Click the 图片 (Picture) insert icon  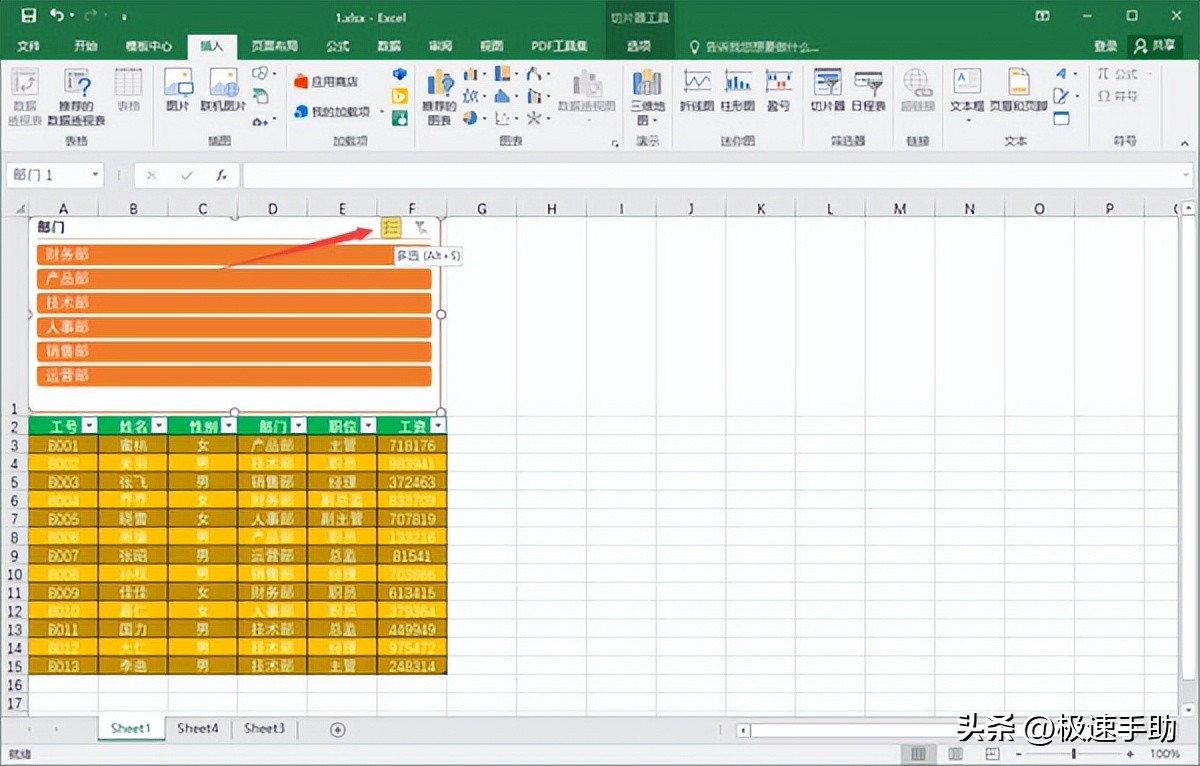[178, 90]
